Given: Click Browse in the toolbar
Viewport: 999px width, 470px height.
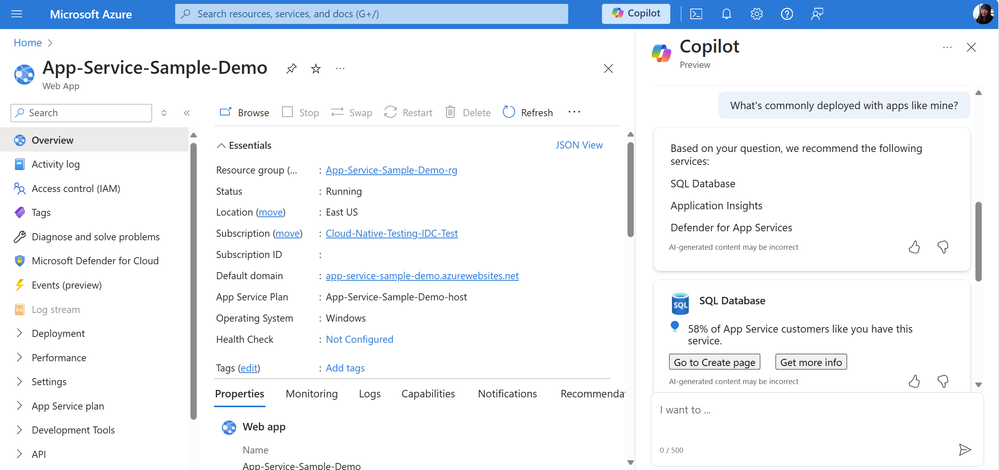Looking at the screenshot, I should 244,113.
